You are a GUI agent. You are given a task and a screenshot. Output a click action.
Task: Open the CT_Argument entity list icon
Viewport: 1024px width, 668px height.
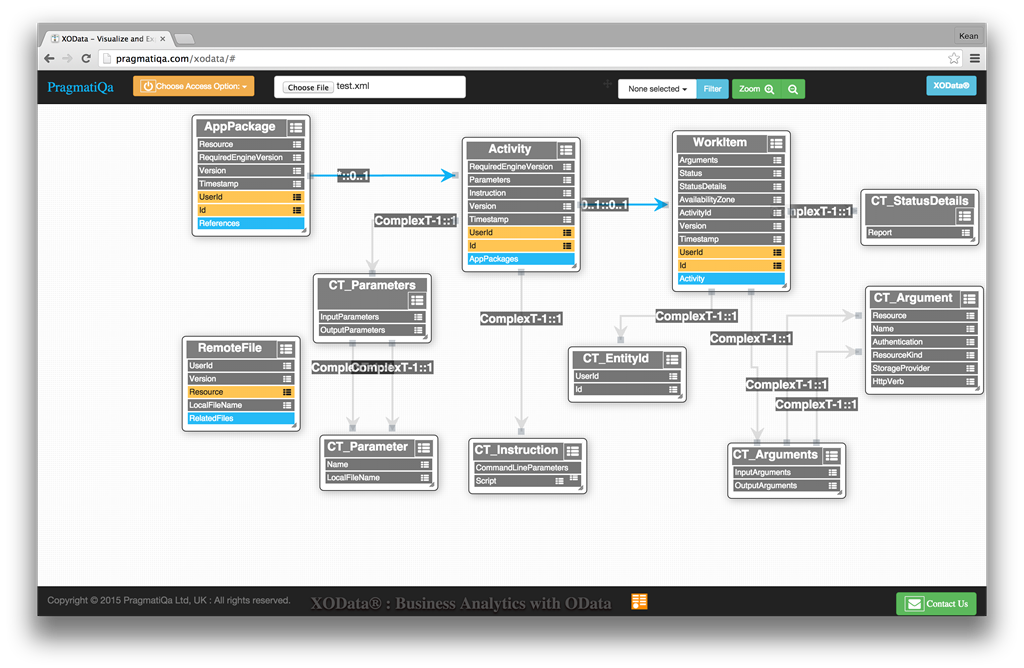coord(970,298)
